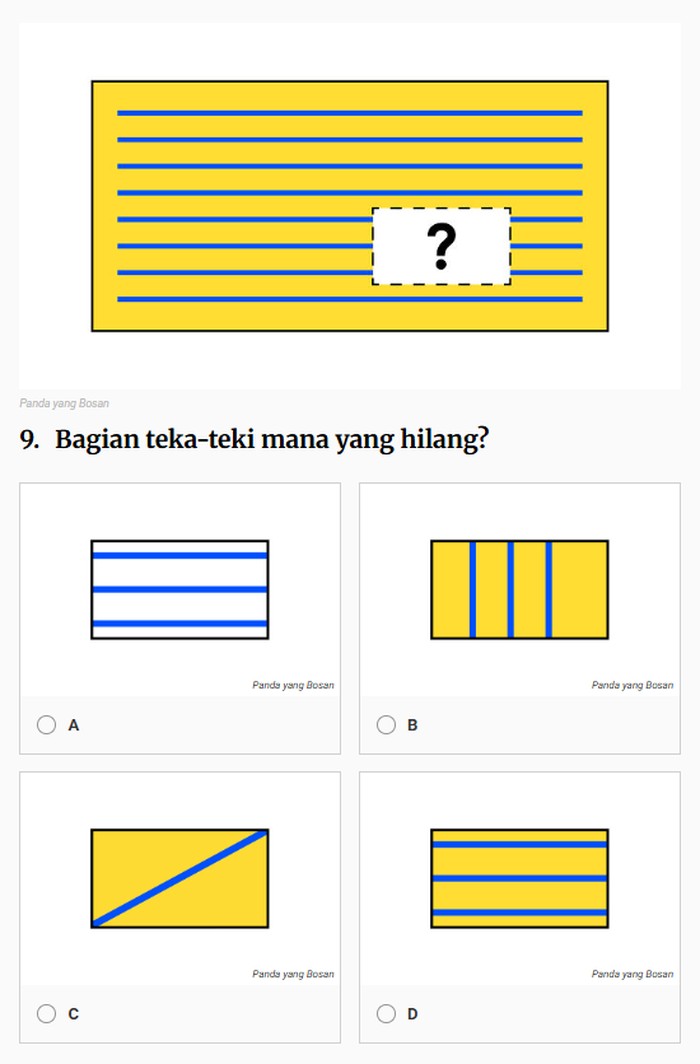Click the white rectangle with horizontal blue lines

click(x=180, y=589)
